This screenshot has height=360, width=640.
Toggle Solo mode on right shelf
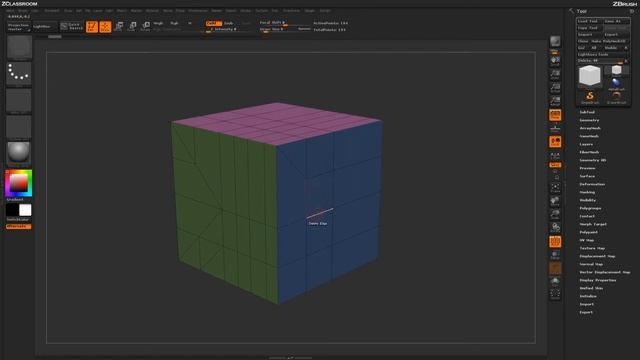(x=555, y=281)
